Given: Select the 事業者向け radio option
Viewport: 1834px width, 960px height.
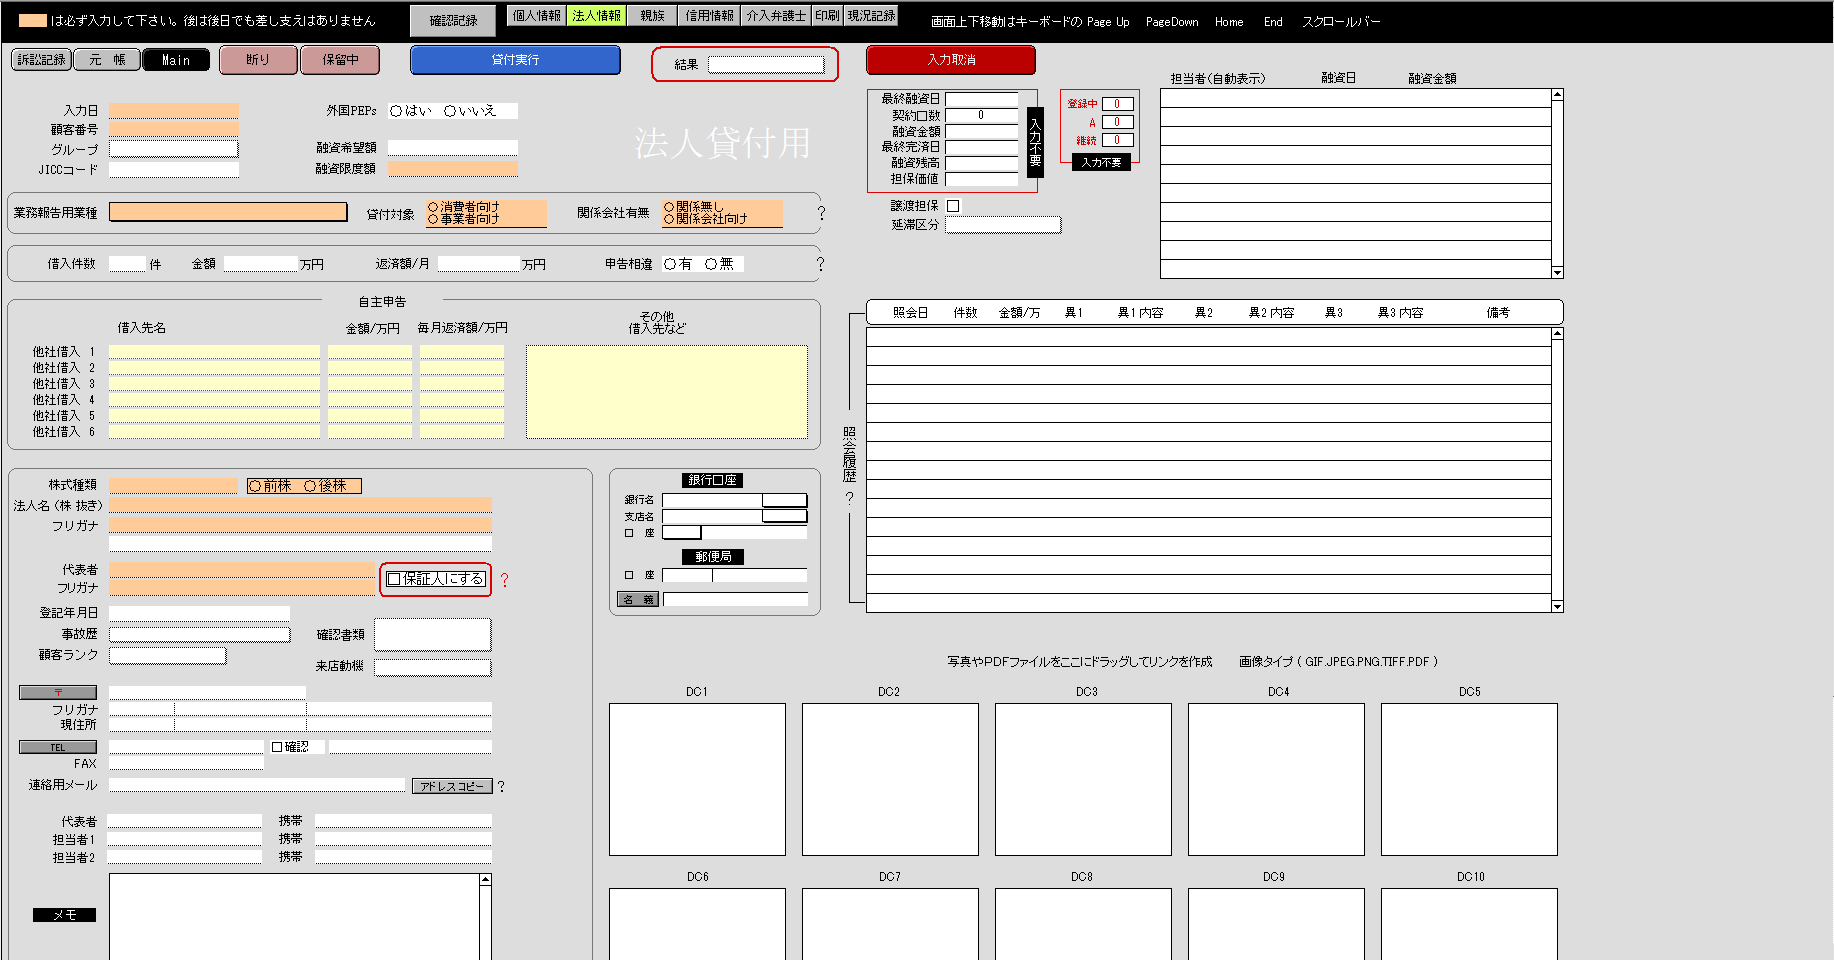Looking at the screenshot, I should [x=433, y=219].
